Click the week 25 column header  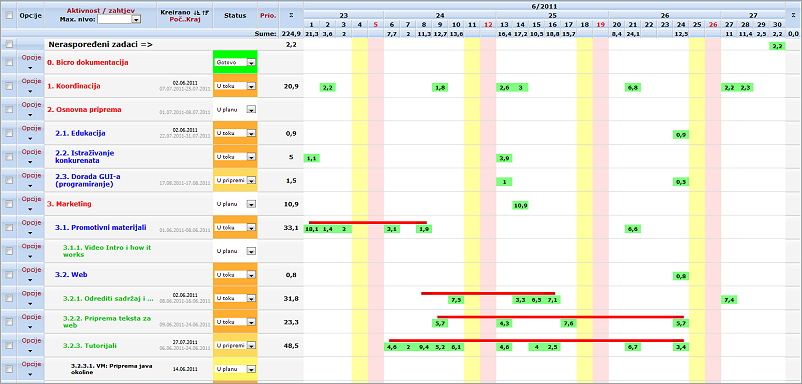coord(552,15)
